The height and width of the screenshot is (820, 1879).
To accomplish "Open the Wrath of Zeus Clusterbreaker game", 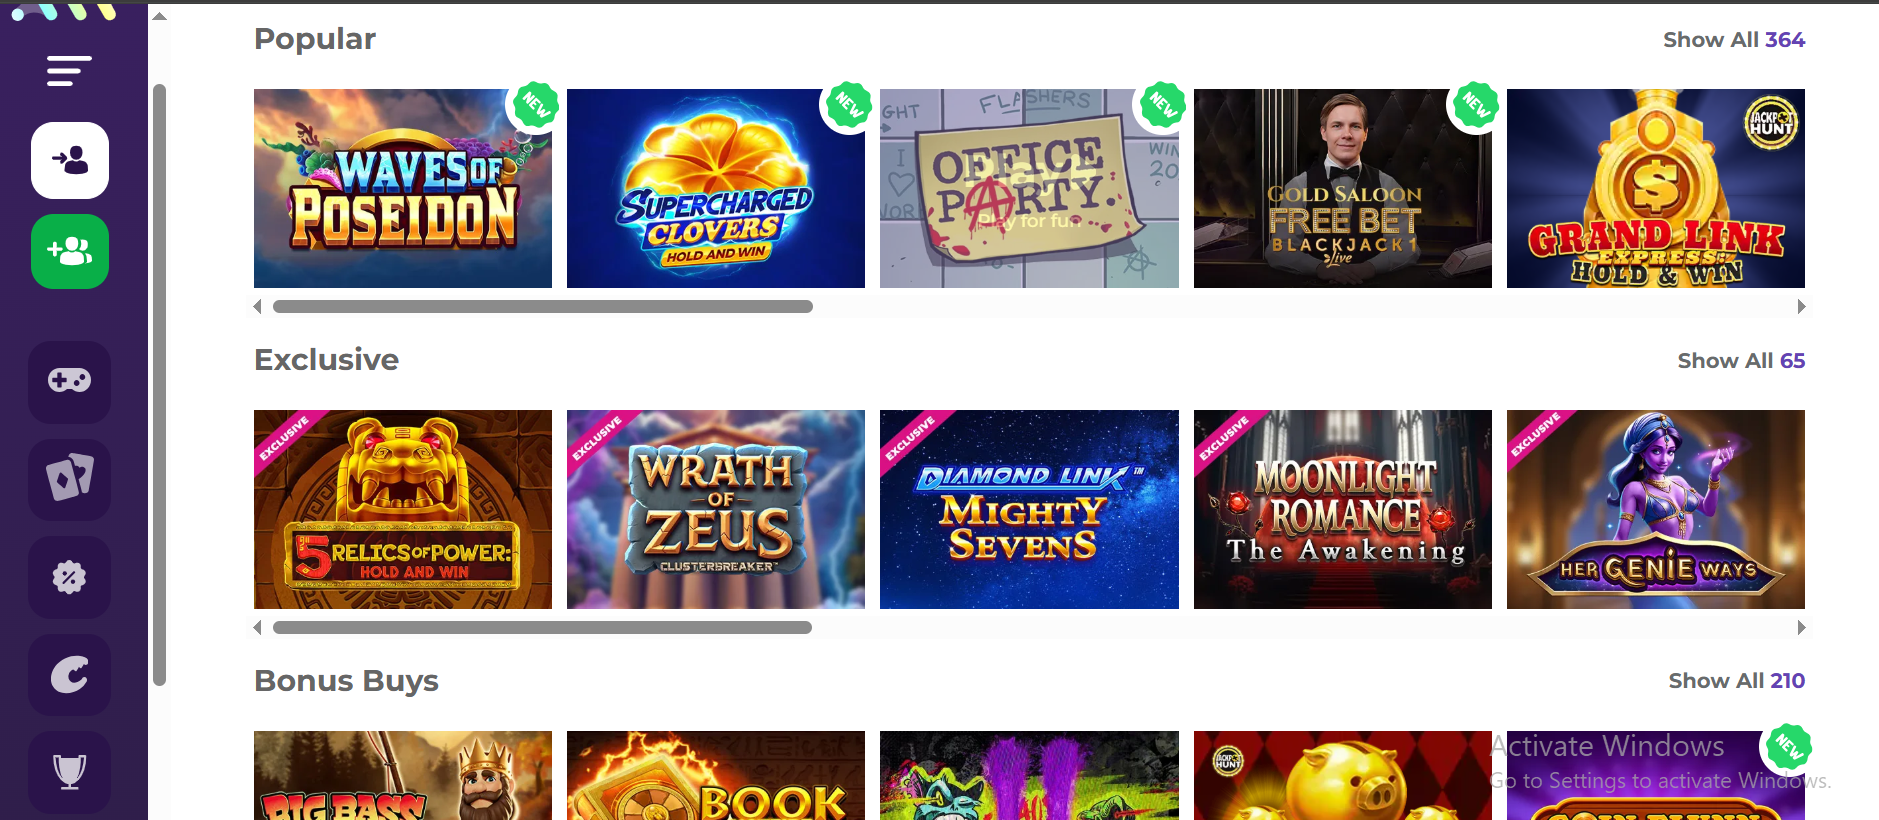I will point(716,509).
